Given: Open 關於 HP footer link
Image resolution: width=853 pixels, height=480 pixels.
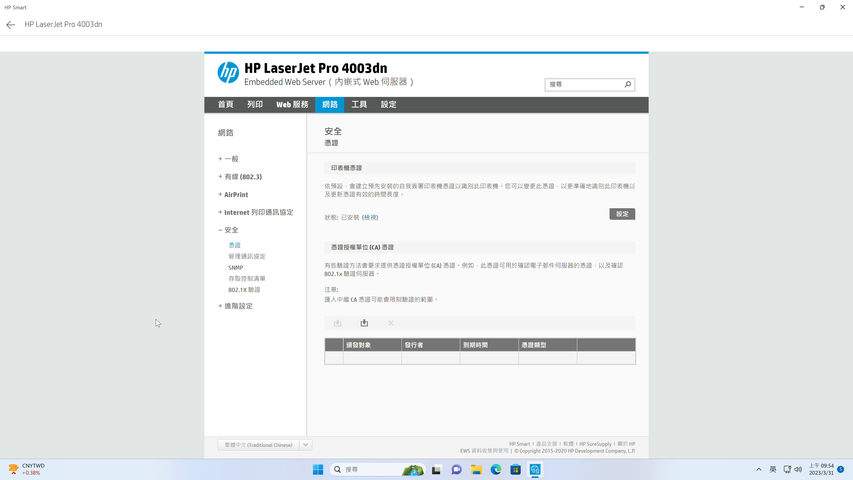Looking at the screenshot, I should pyautogui.click(x=626, y=444).
